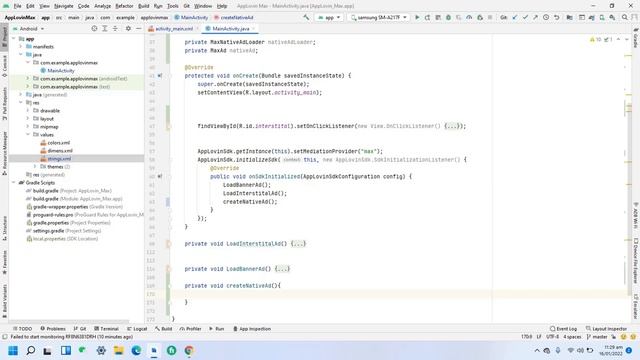Click the Git Commit checkmark icon
Viewport: 640px width, 360px height.
525,18
